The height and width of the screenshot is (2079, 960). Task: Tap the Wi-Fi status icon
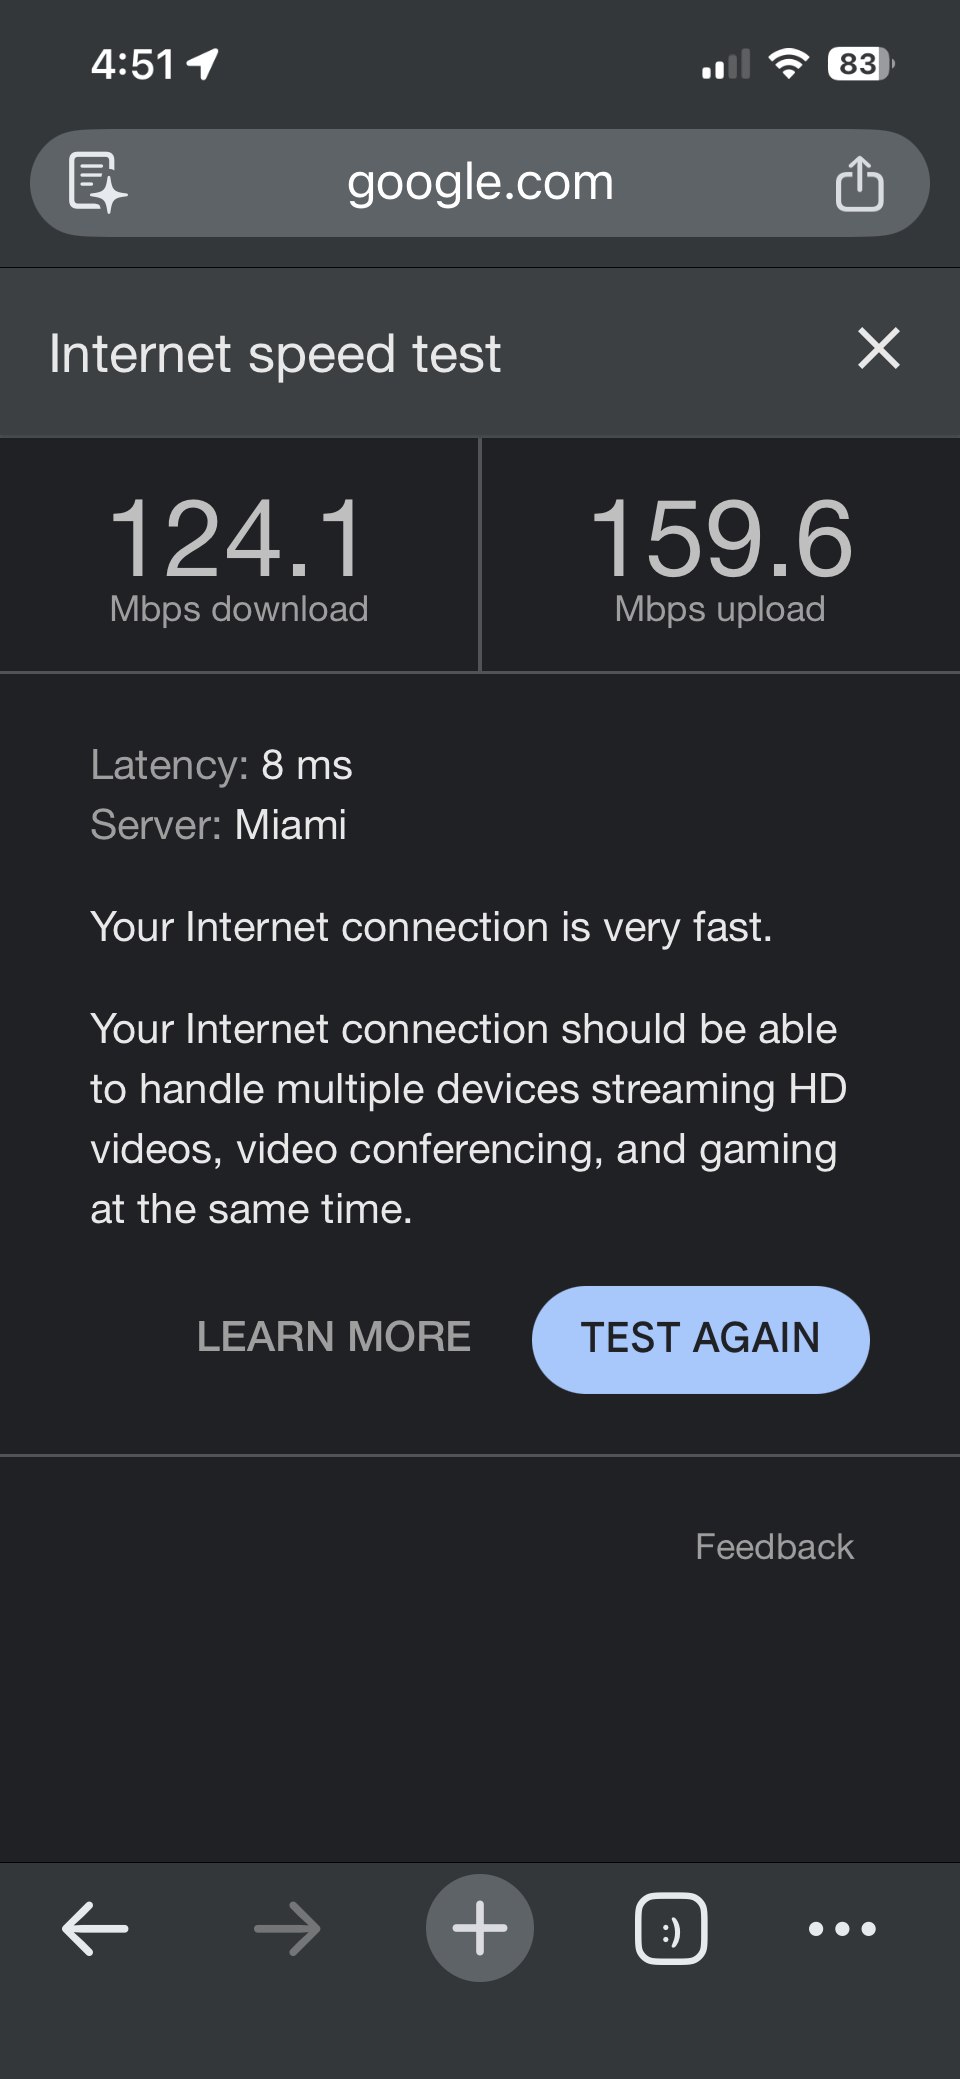(789, 65)
